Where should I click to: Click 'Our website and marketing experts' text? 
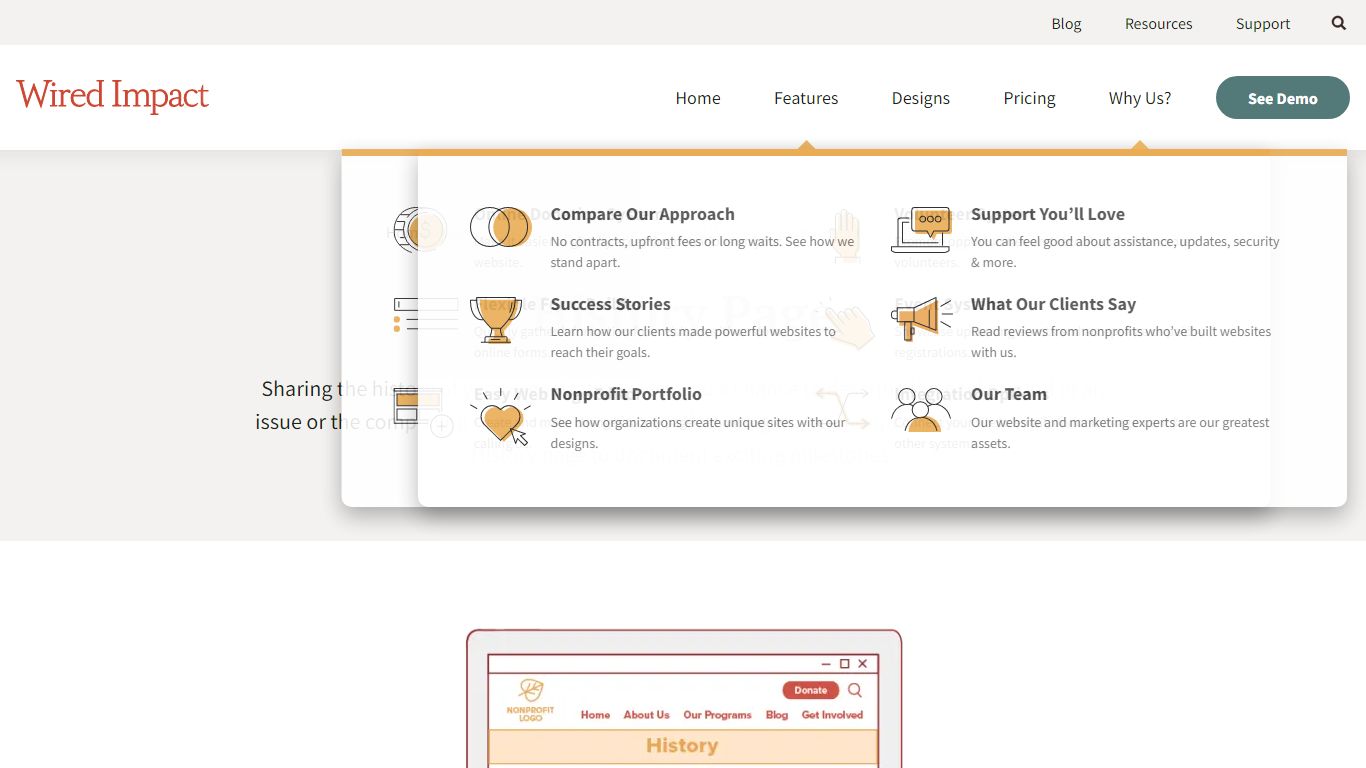[1120, 433]
